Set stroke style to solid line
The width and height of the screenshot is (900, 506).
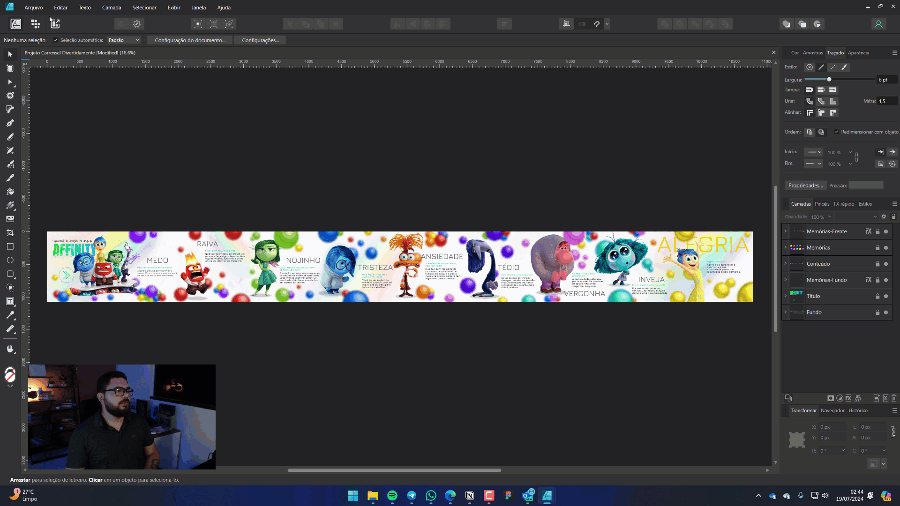(x=821, y=67)
